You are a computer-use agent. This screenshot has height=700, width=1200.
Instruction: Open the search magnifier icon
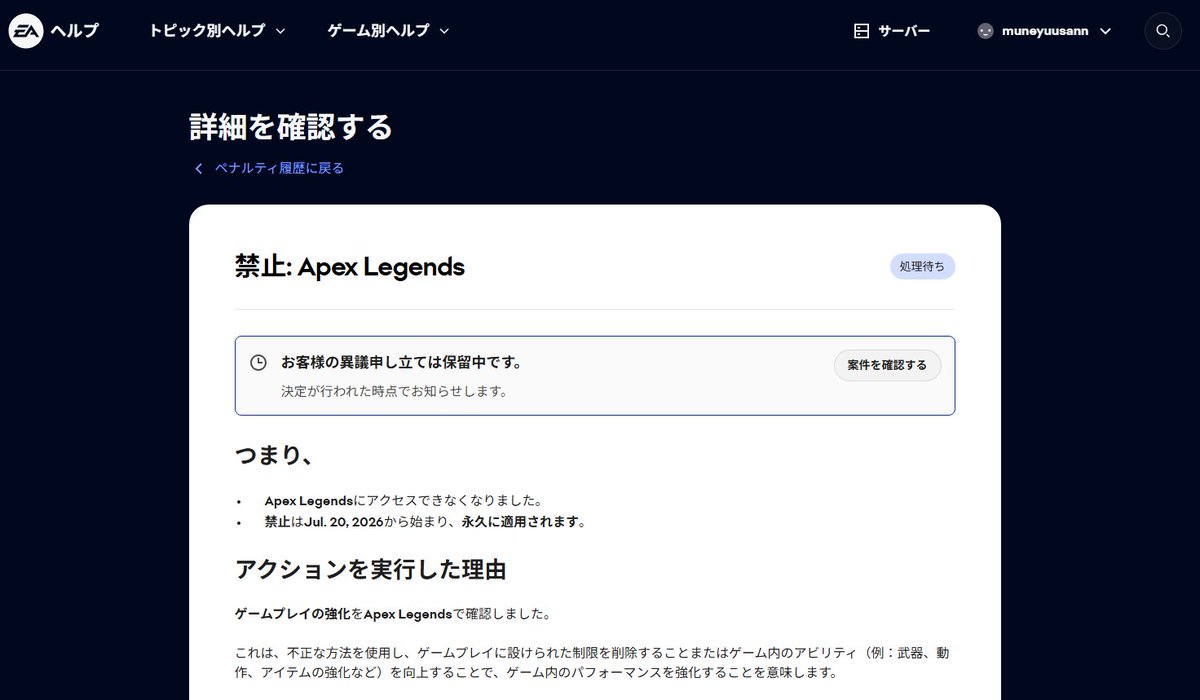pos(1163,31)
